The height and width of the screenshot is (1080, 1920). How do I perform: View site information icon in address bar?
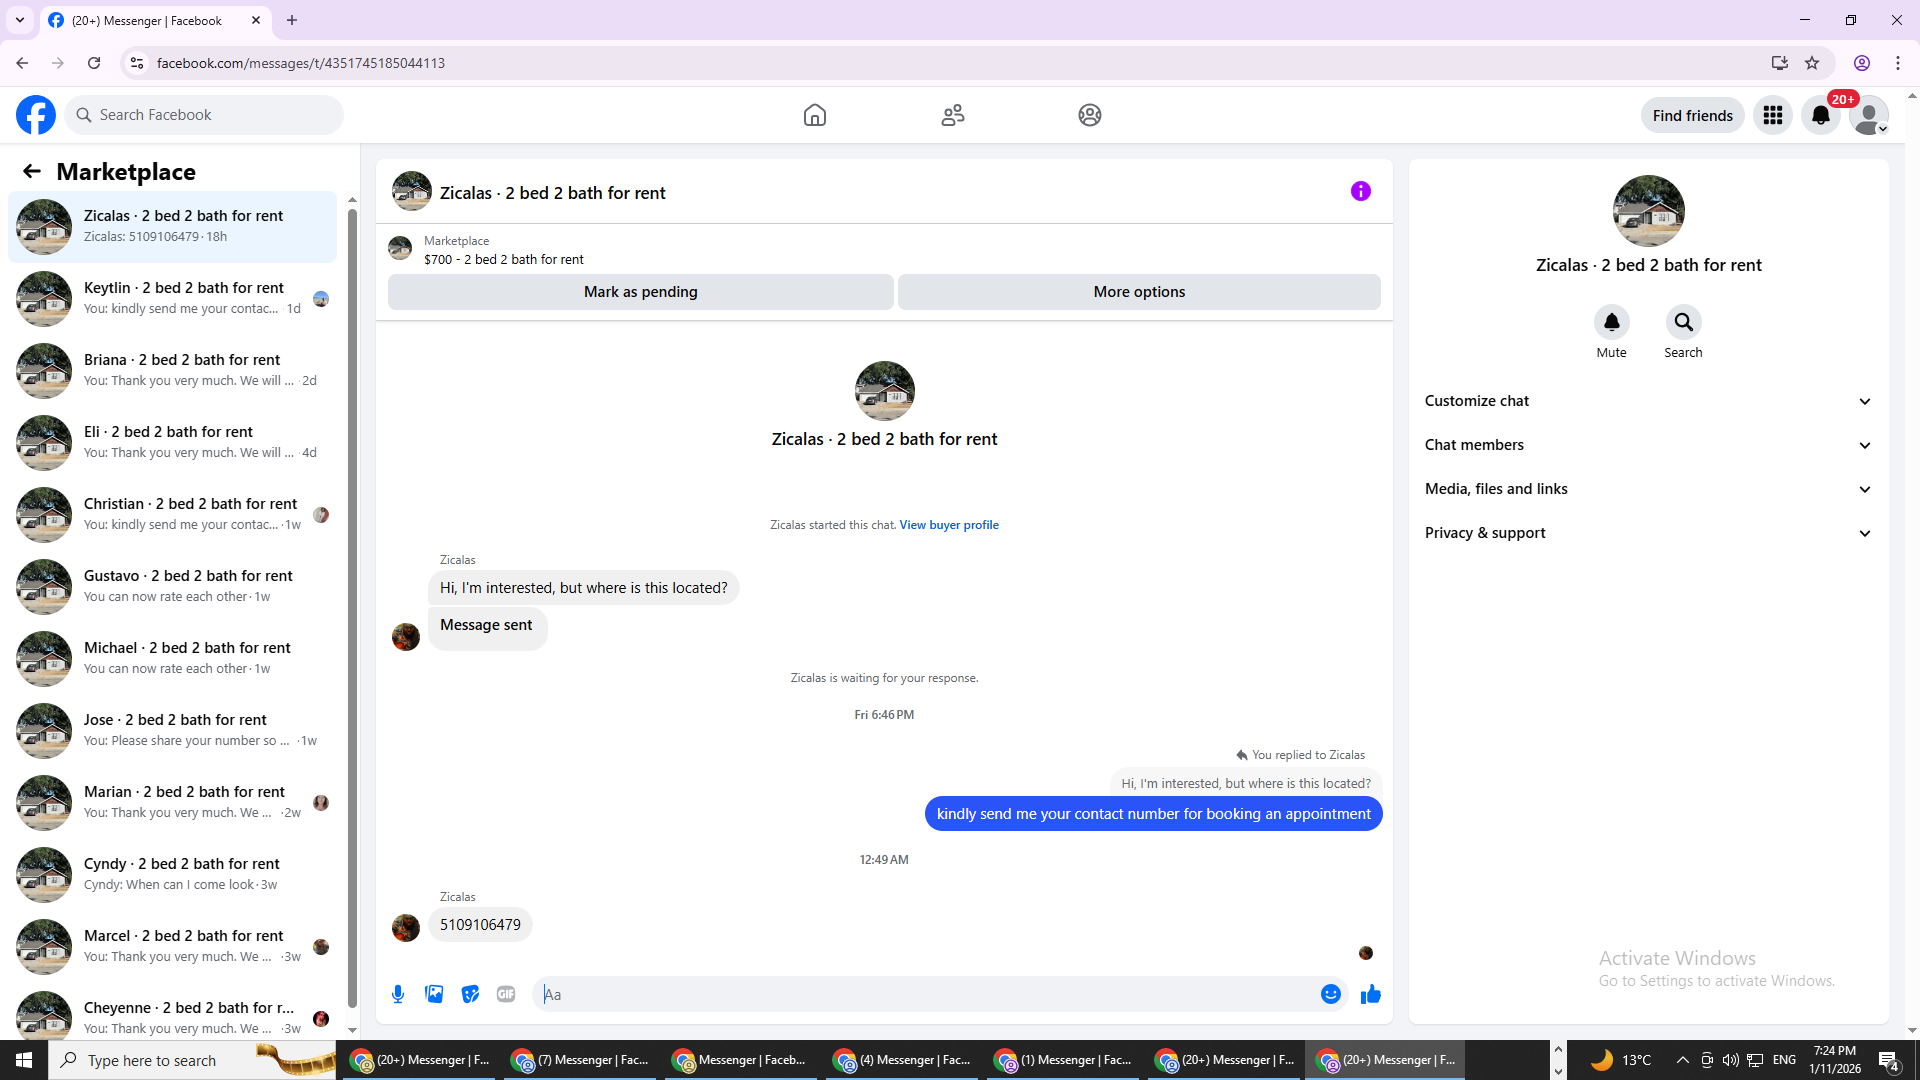point(137,63)
